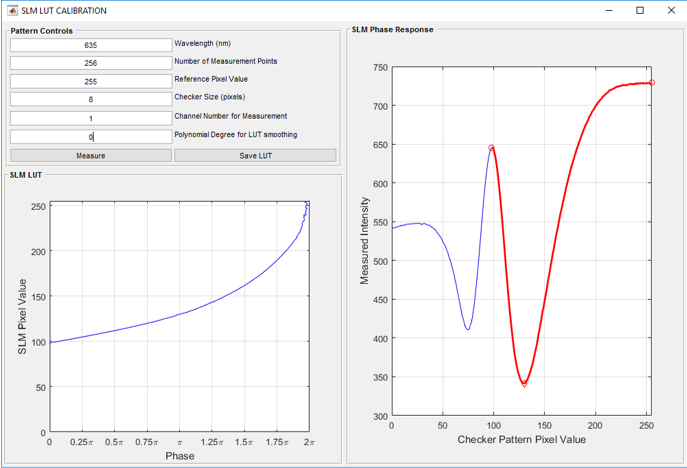Screen dimensions: 687x468
Task: Focus the Polynomial Degree for LUT smoothing field
Action: point(91,136)
